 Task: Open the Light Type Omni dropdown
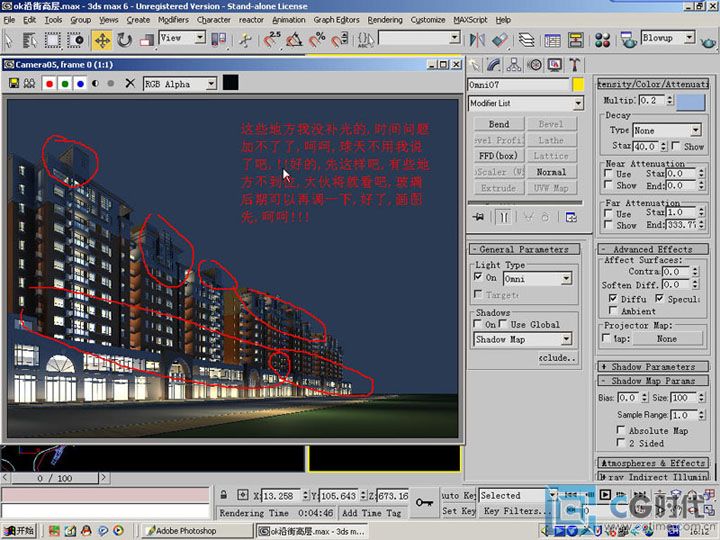566,278
